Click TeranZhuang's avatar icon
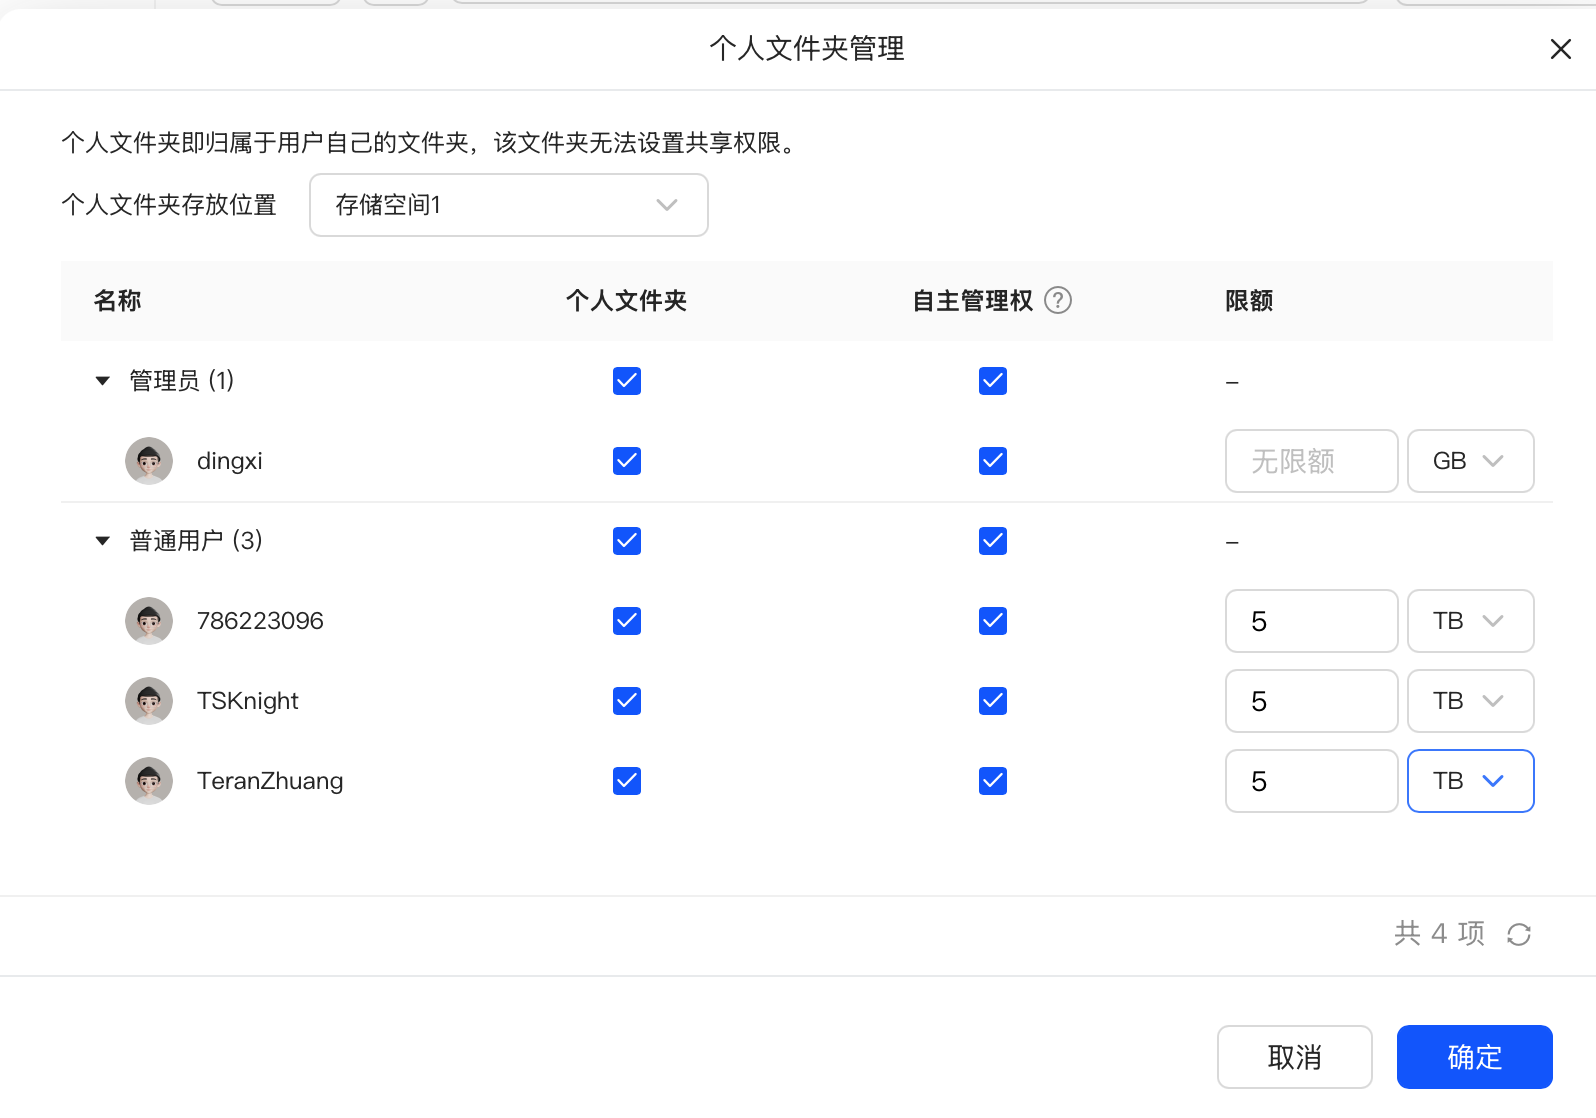Viewport: 1596px width, 1118px height. (149, 781)
